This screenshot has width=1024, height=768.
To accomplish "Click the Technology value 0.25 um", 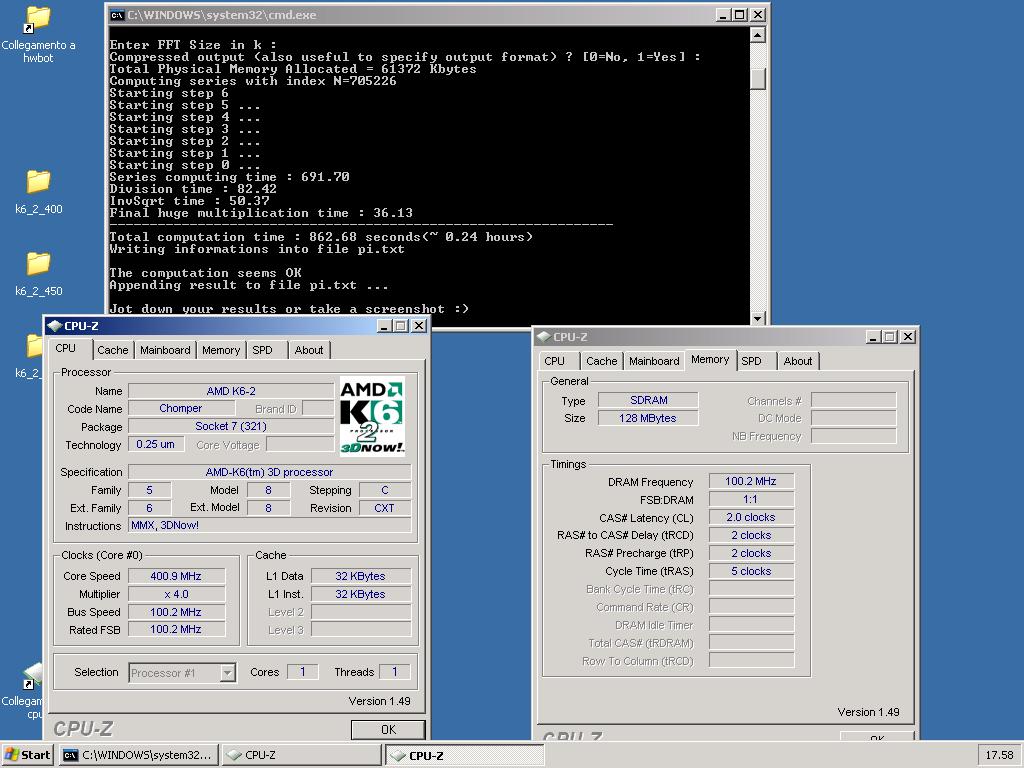I will [155, 444].
